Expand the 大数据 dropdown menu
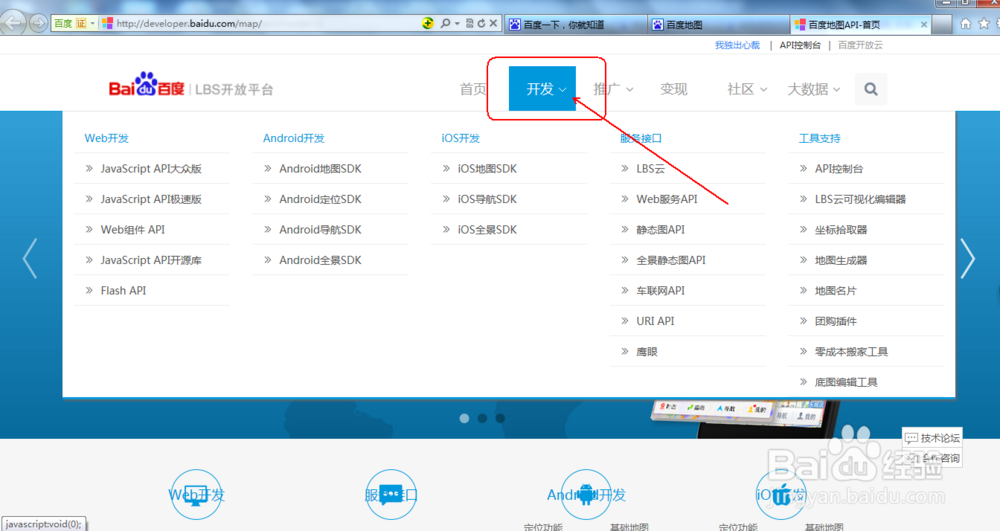Screen dimensions: 1000x531 tap(814, 89)
